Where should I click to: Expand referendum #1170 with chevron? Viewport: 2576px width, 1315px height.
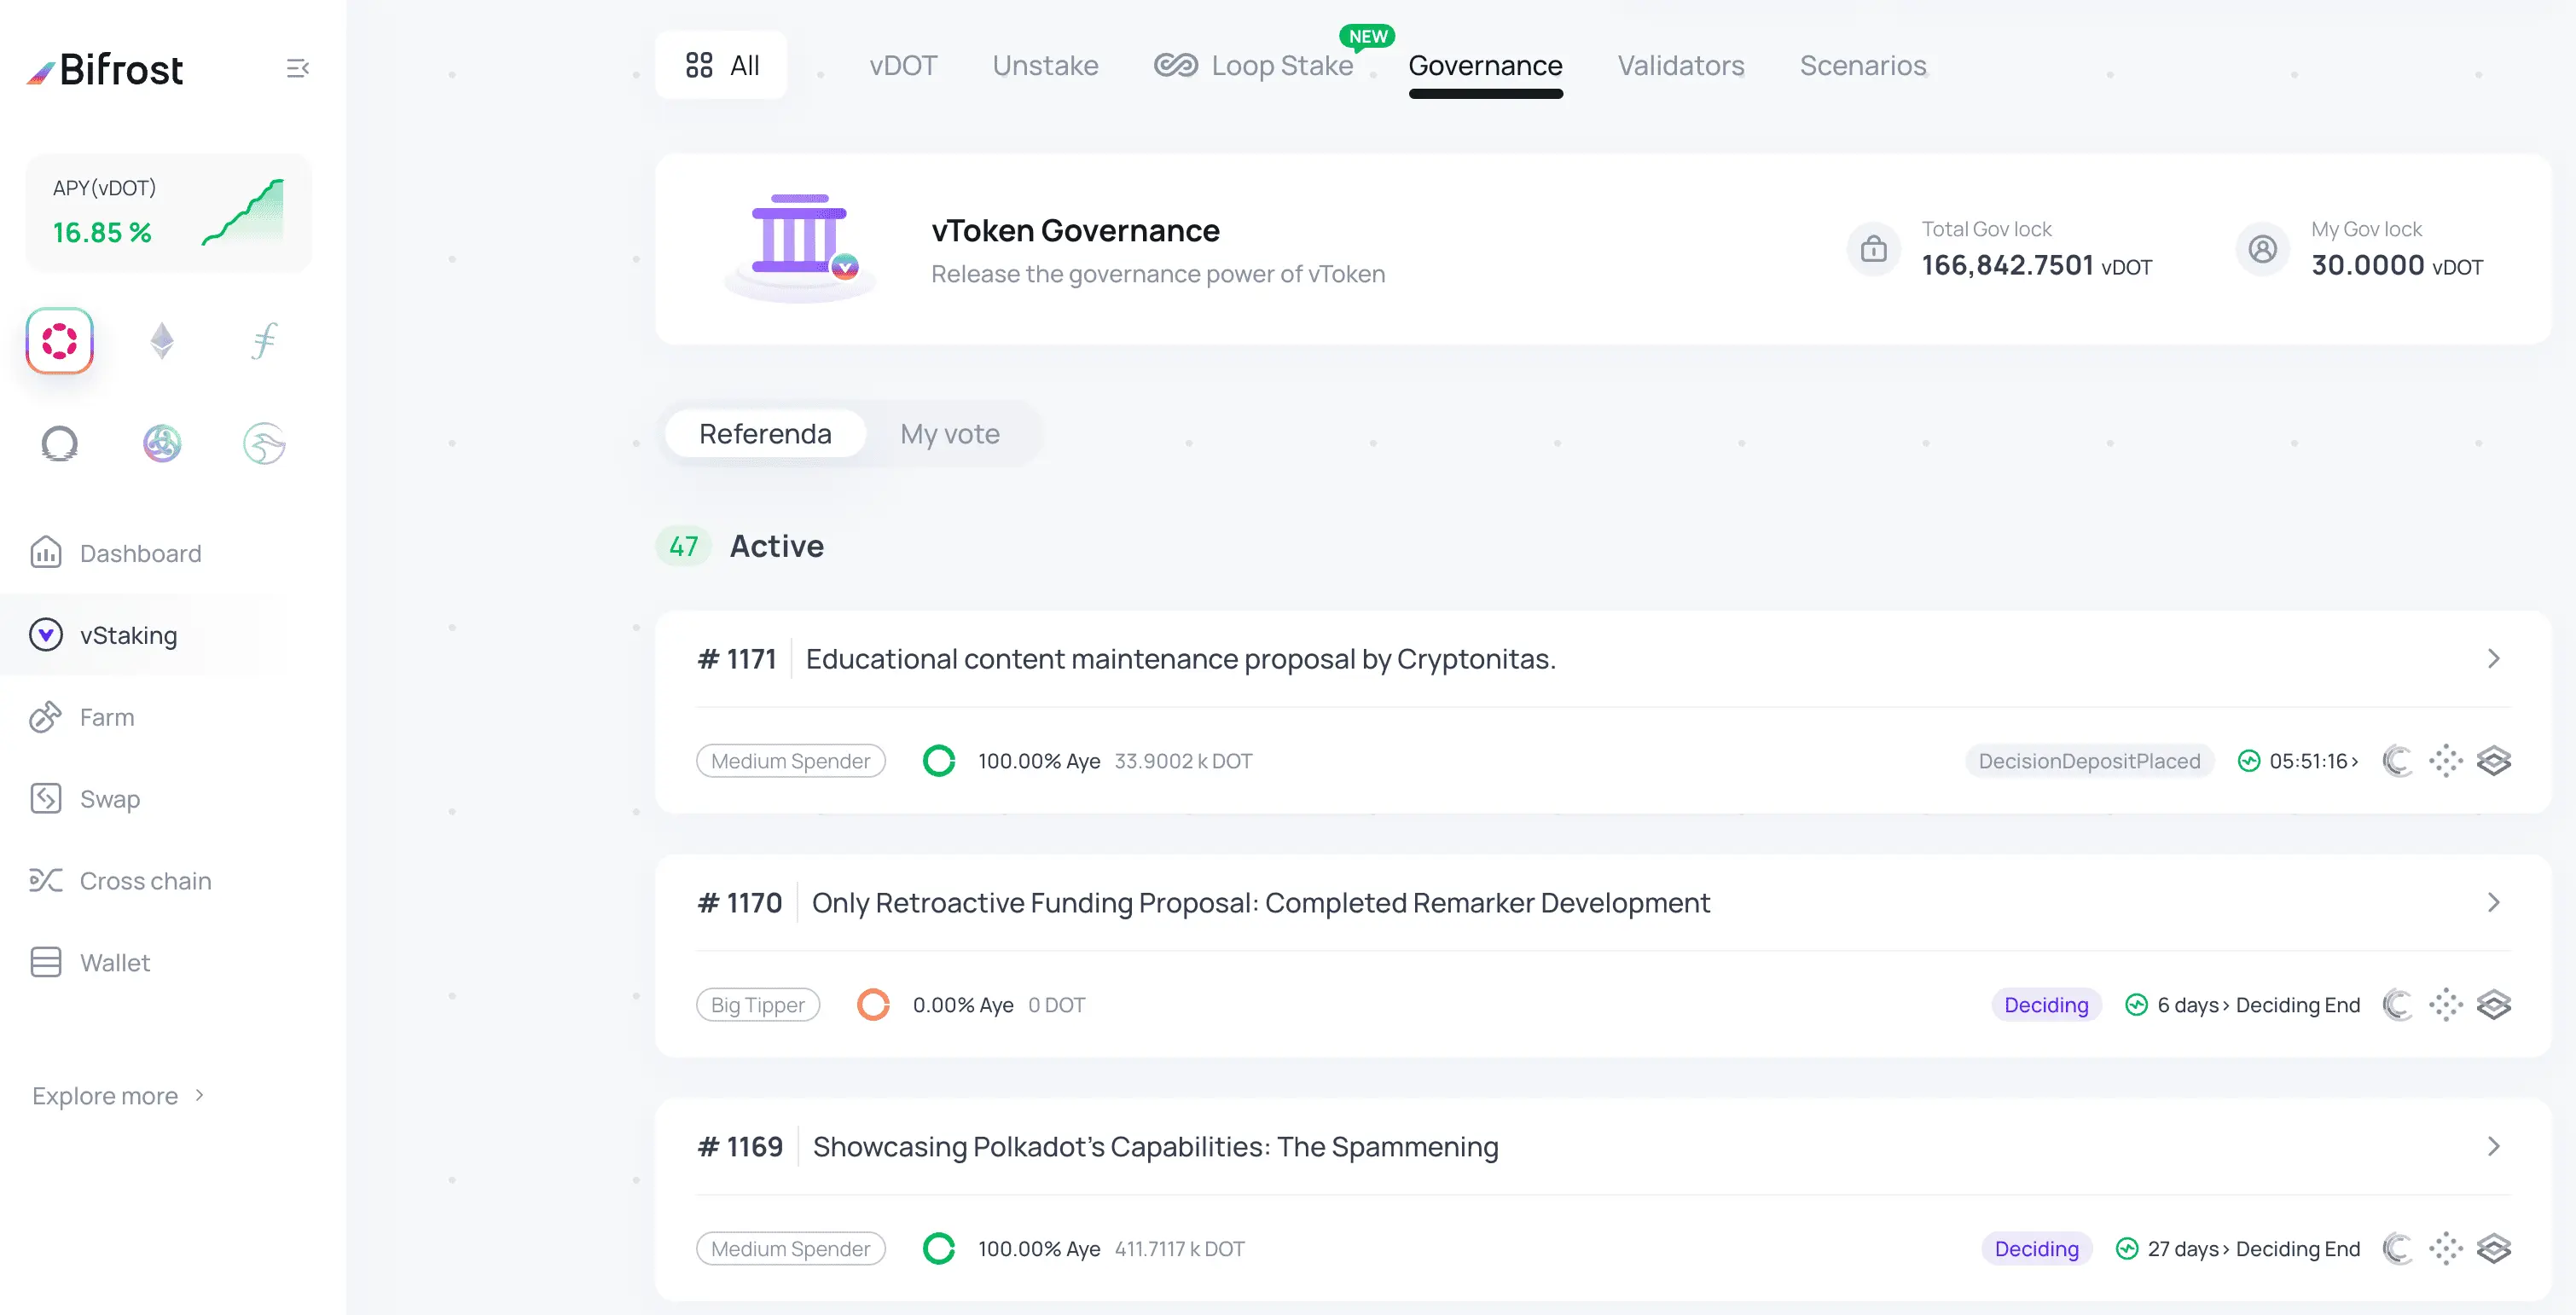click(2494, 903)
